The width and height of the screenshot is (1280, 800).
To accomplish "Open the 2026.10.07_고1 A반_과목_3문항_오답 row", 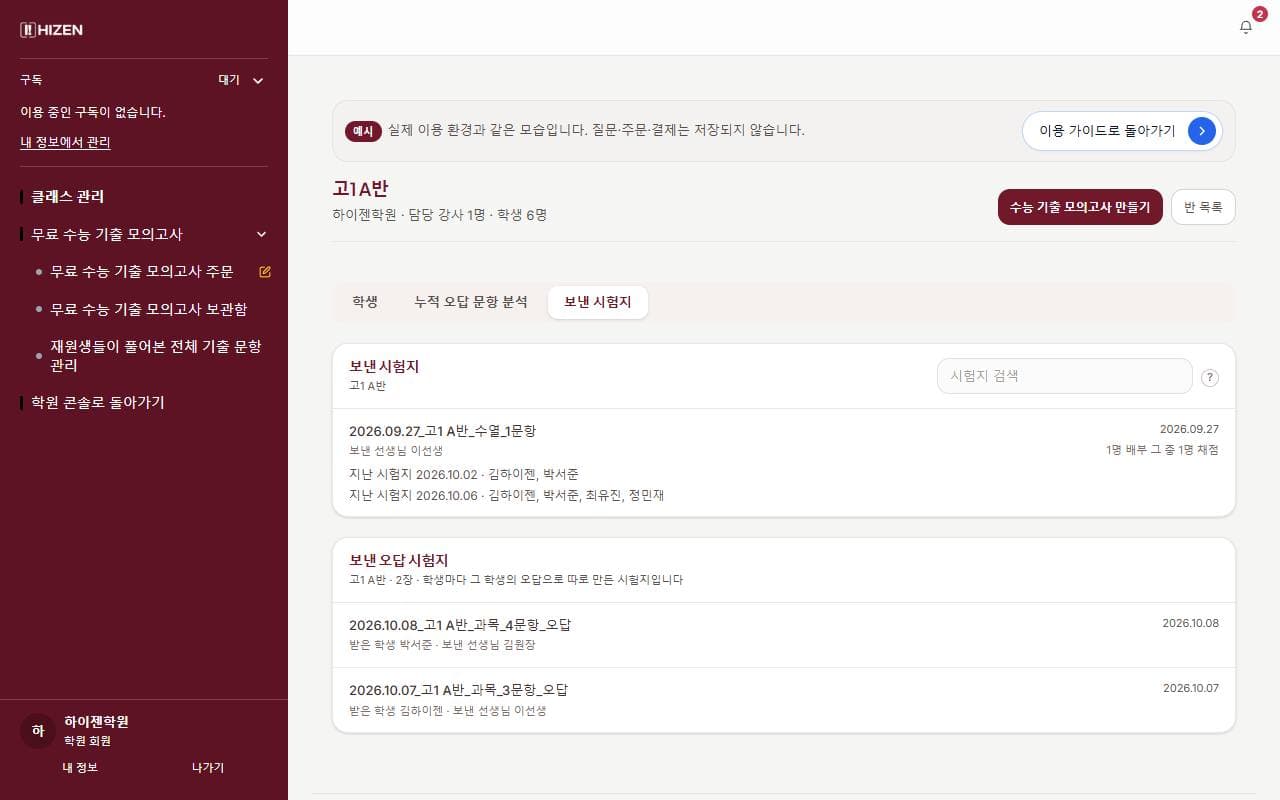I will pyautogui.click(x=784, y=700).
